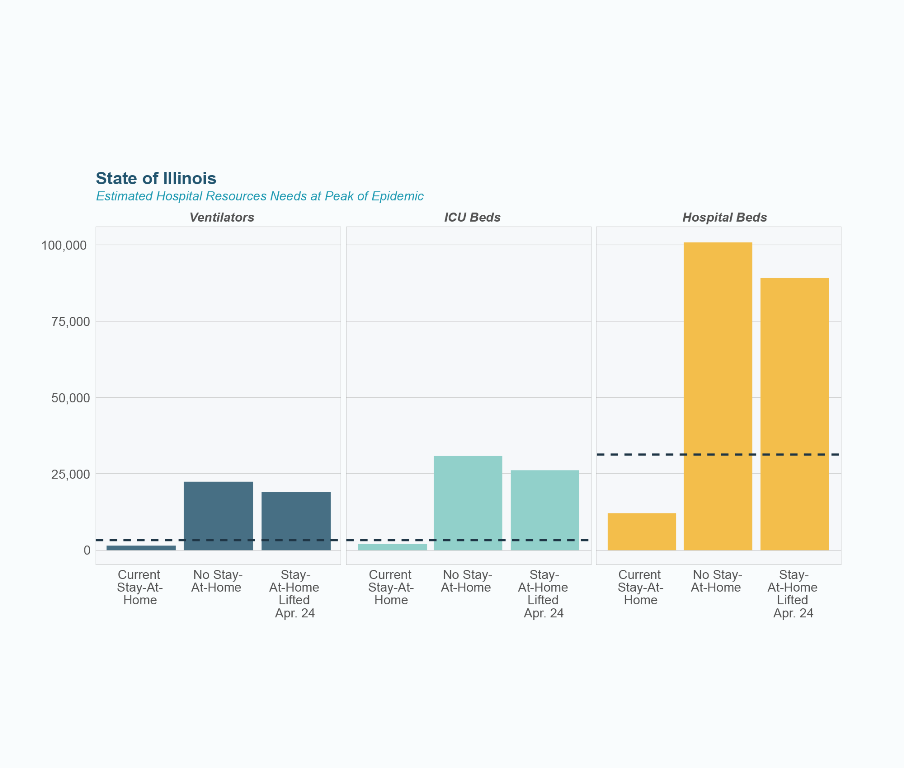
Task: Select Ventilators Stay-At-Home Lifted Apr. 24 bar
Action: pos(296,521)
